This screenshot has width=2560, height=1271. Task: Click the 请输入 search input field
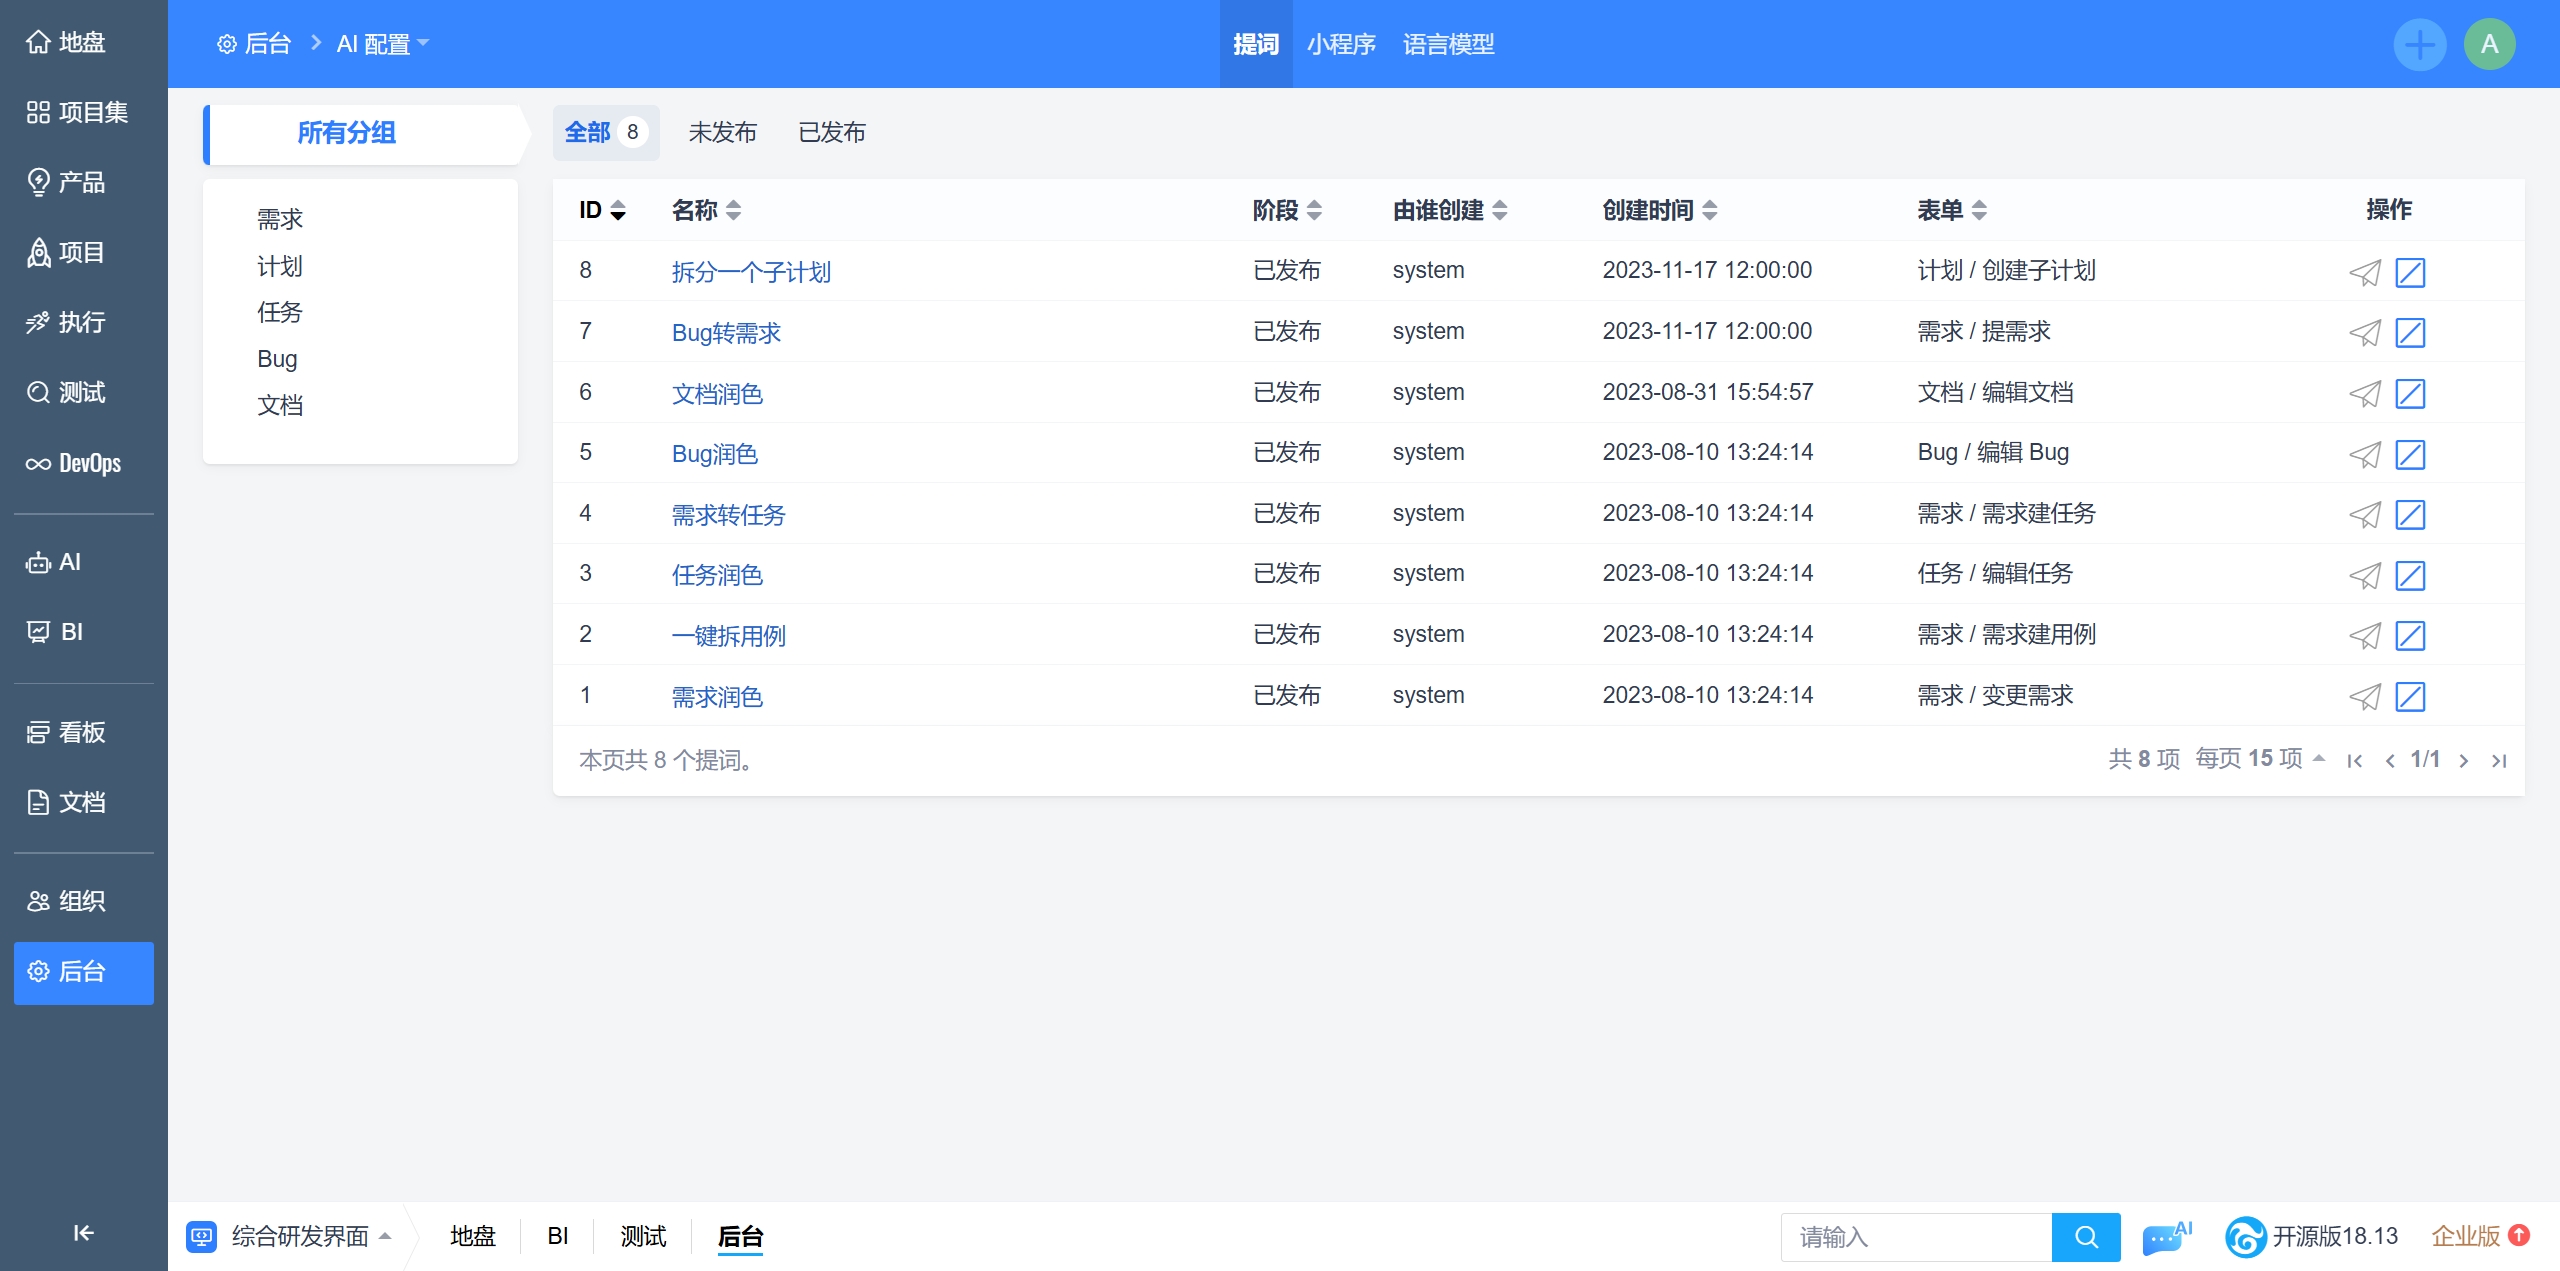point(1915,1237)
